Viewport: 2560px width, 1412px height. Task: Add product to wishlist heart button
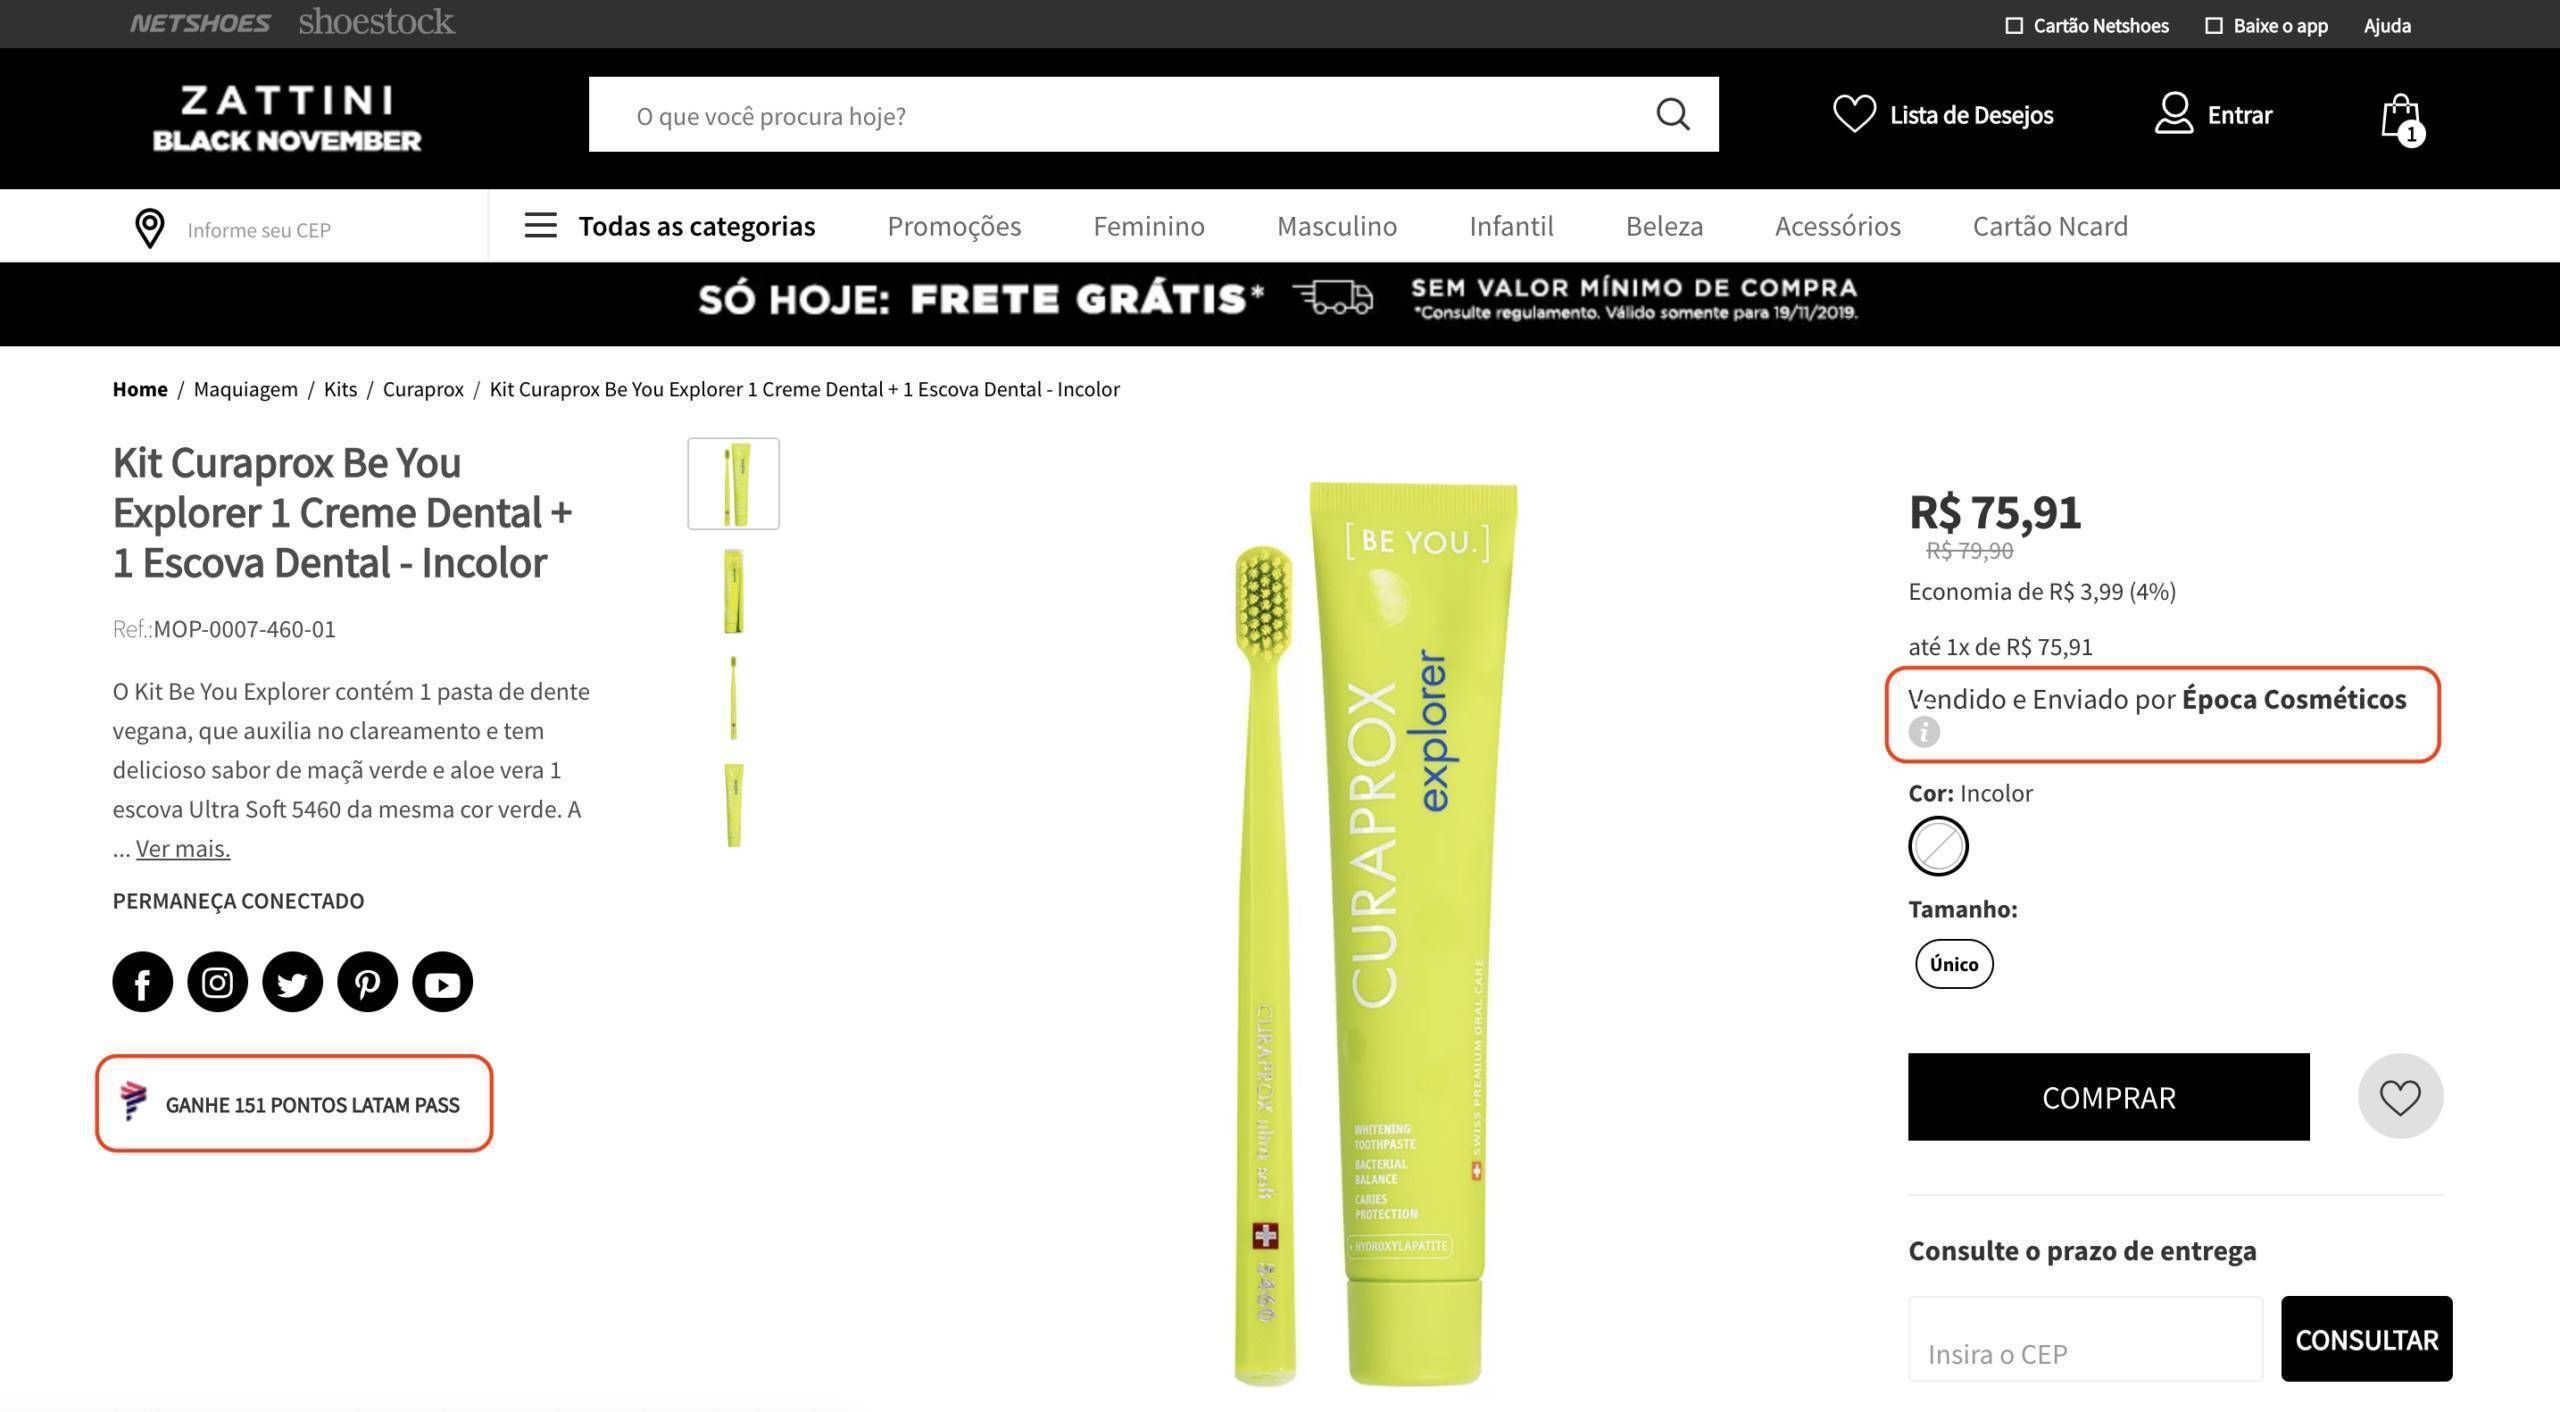tap(2400, 1097)
